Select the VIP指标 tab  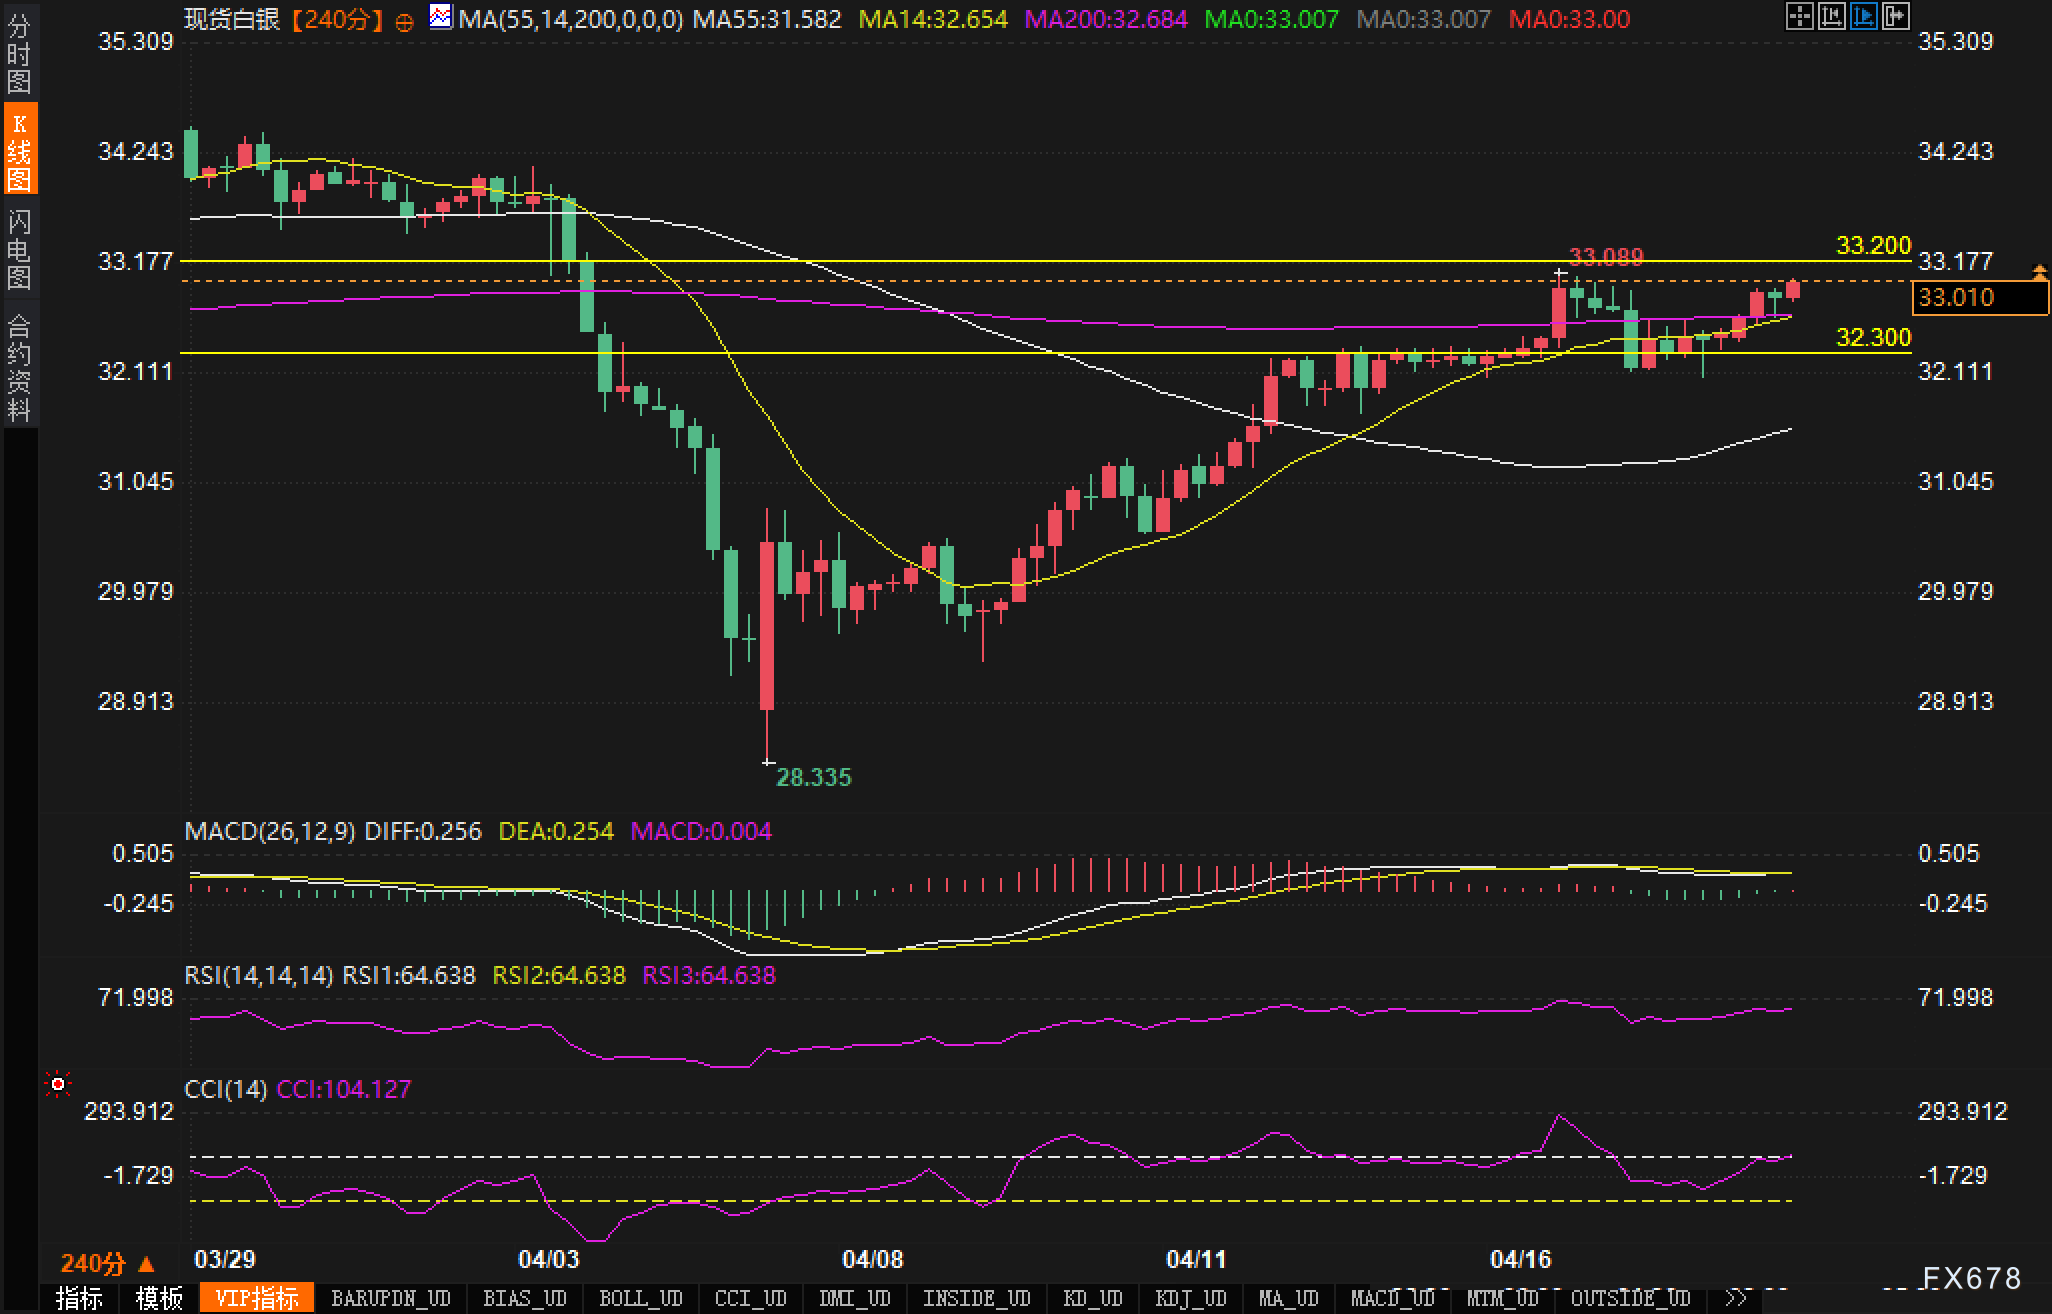click(x=257, y=1298)
